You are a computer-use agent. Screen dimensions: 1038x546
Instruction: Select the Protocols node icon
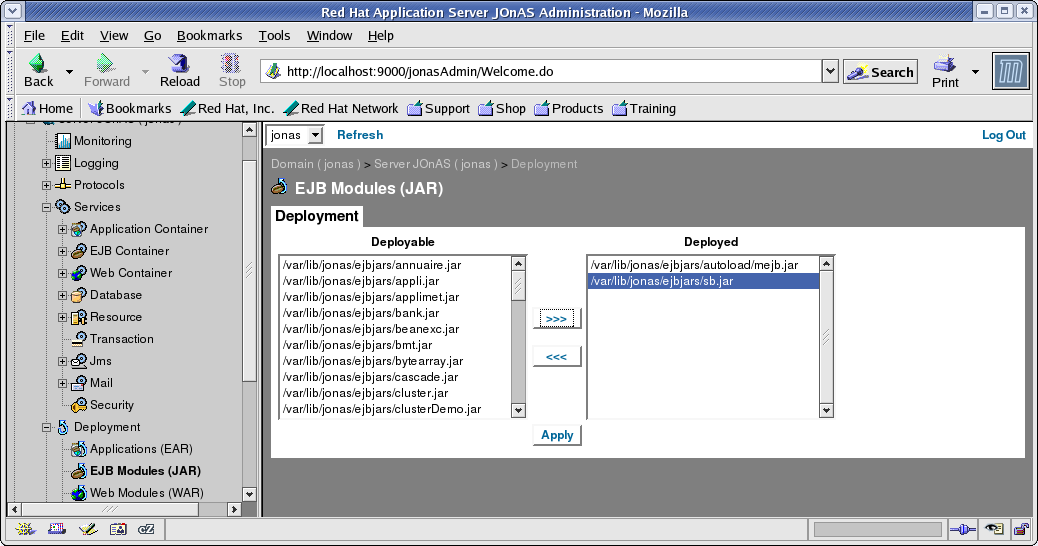[x=63, y=185]
